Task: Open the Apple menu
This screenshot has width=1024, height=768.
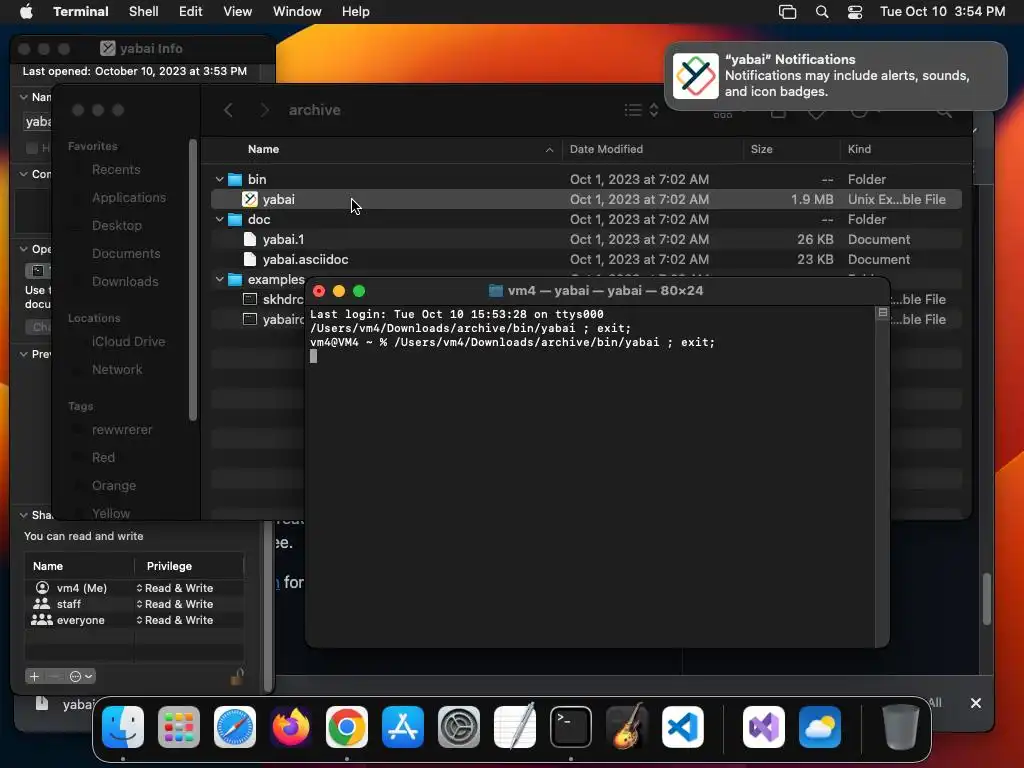Action: (x=26, y=12)
